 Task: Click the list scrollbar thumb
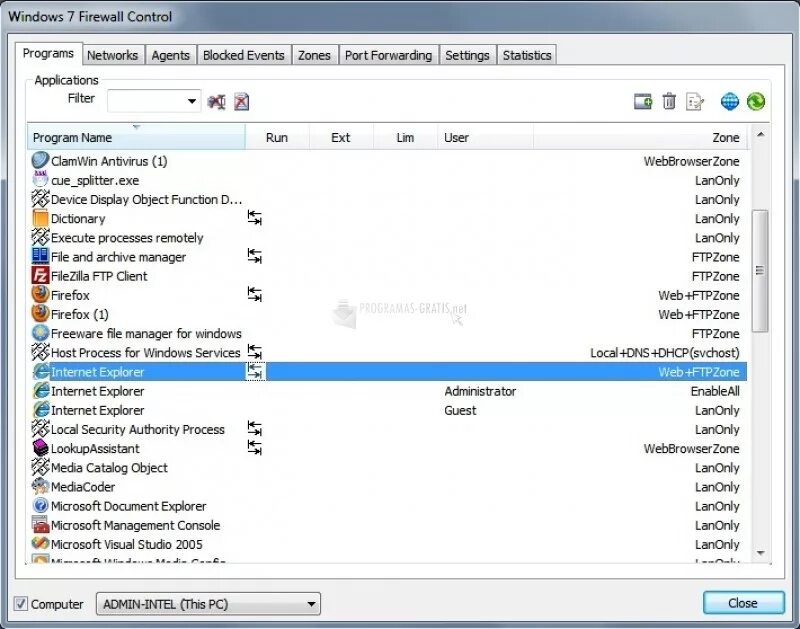click(x=760, y=271)
